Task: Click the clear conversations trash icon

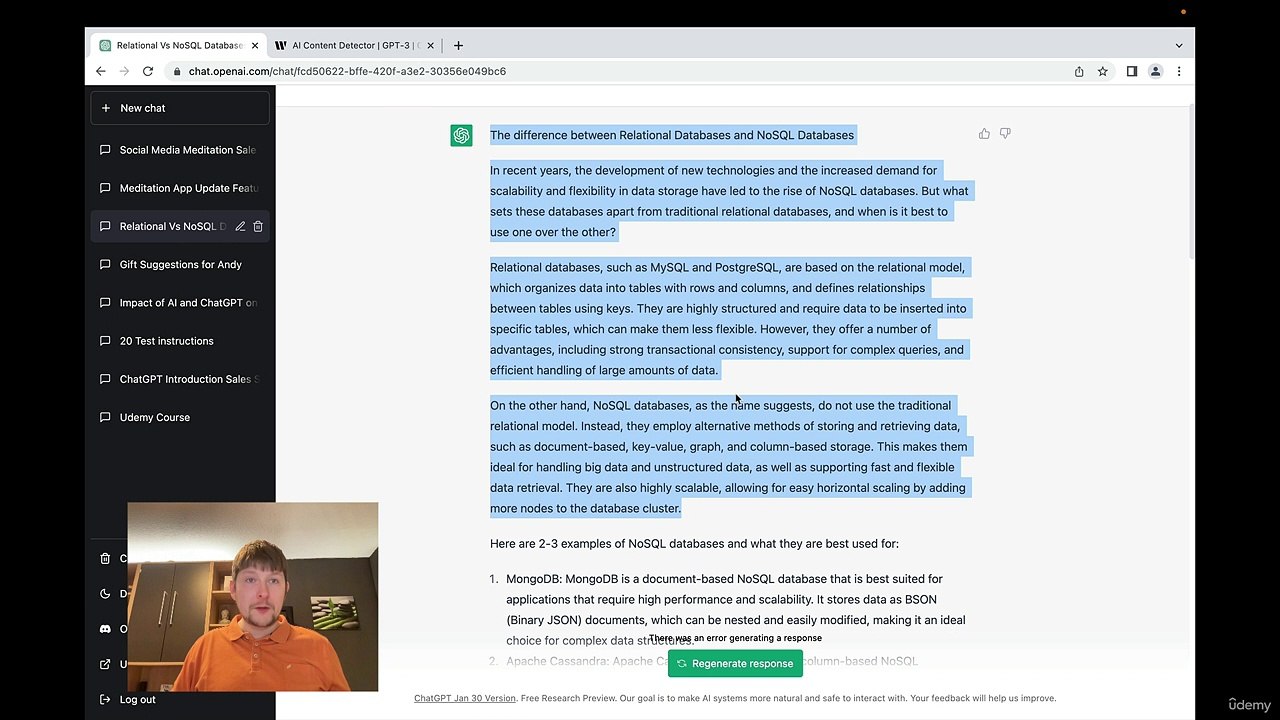Action: (x=105, y=558)
